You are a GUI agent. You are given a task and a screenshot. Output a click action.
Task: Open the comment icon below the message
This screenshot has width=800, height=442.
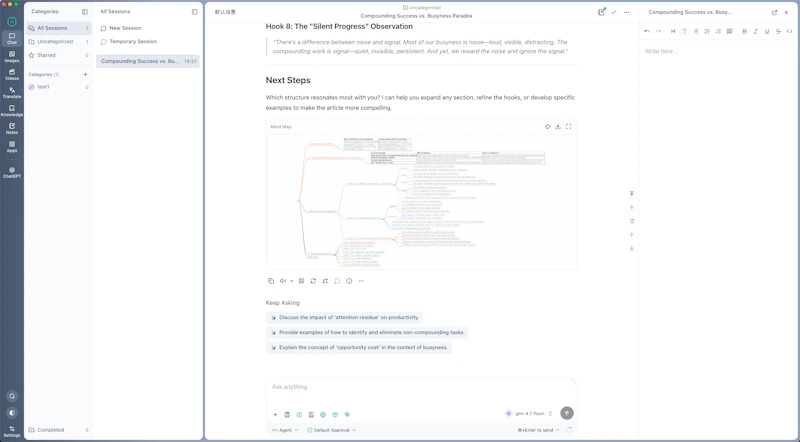point(337,281)
